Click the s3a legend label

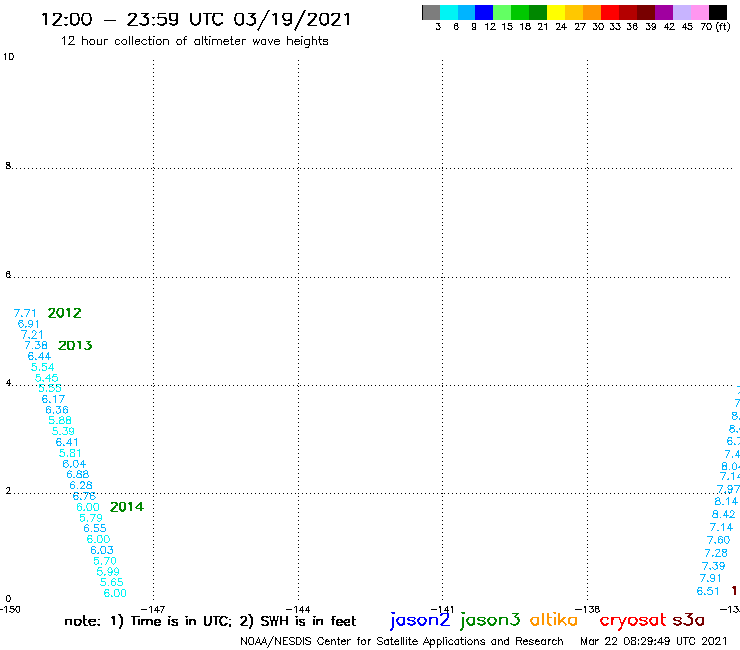coord(688,620)
